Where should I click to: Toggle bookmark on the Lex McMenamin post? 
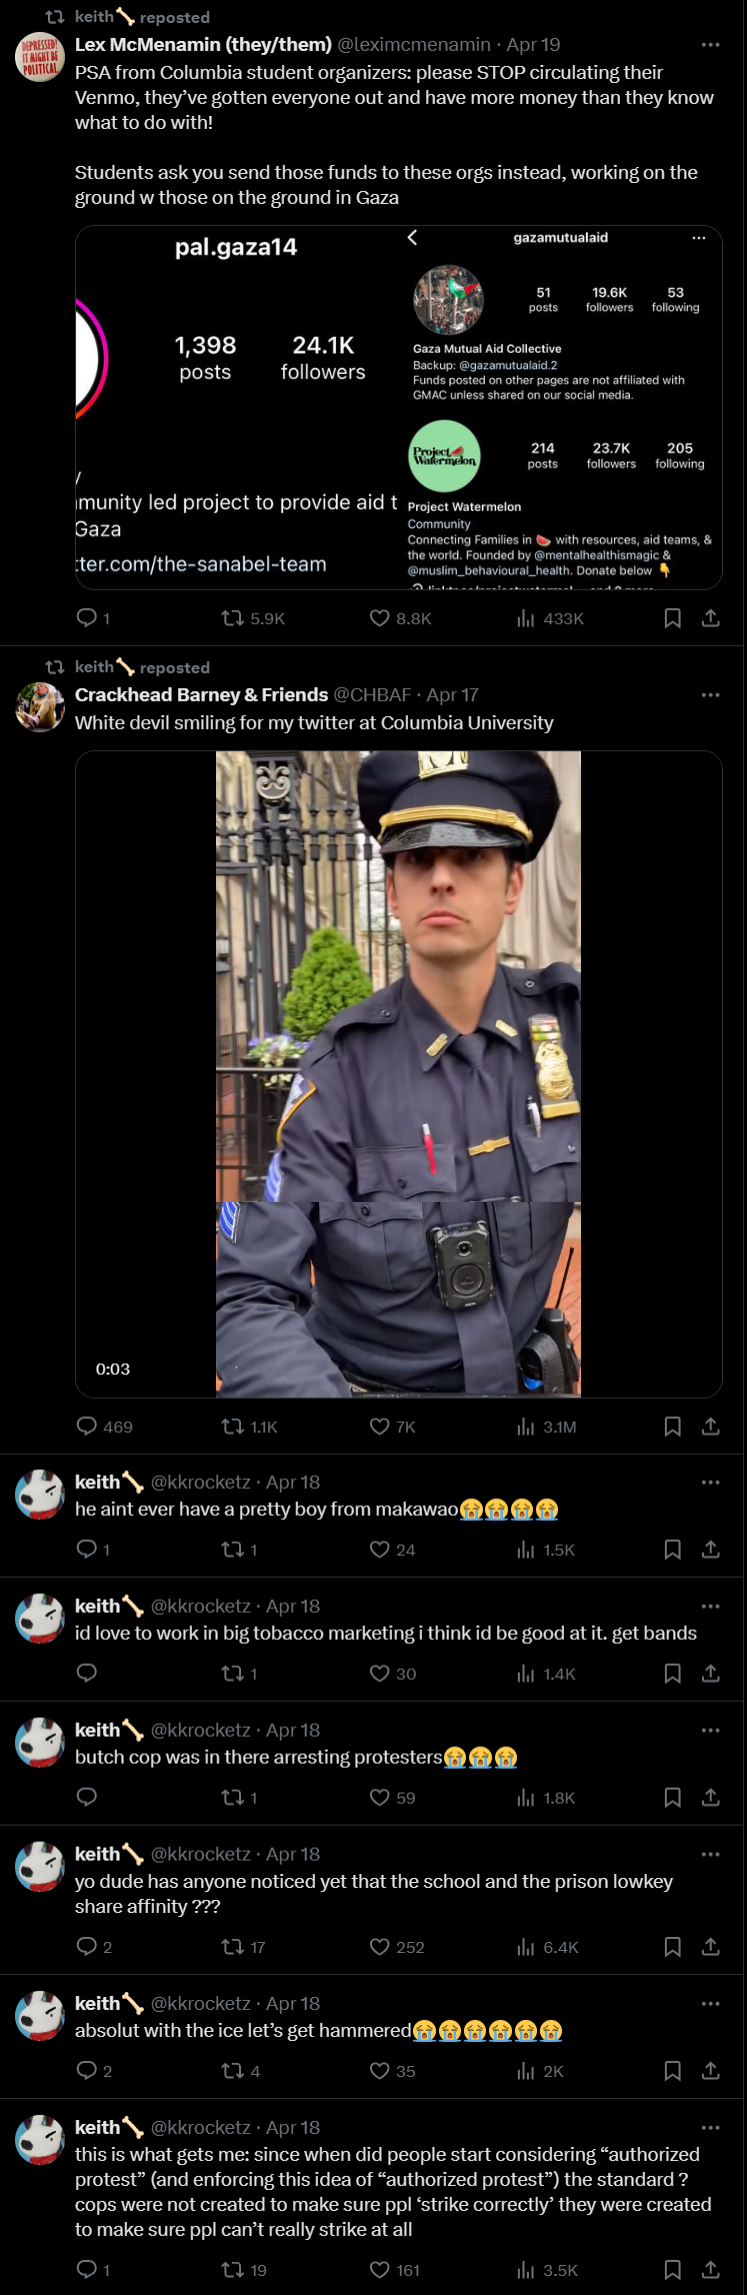673,618
